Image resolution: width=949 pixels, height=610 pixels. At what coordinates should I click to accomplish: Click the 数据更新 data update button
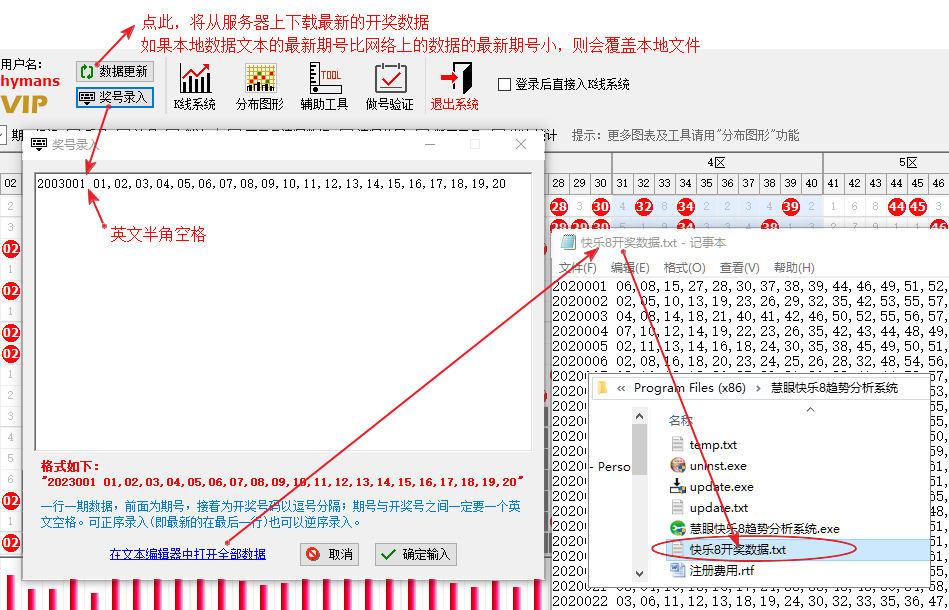tap(113, 72)
